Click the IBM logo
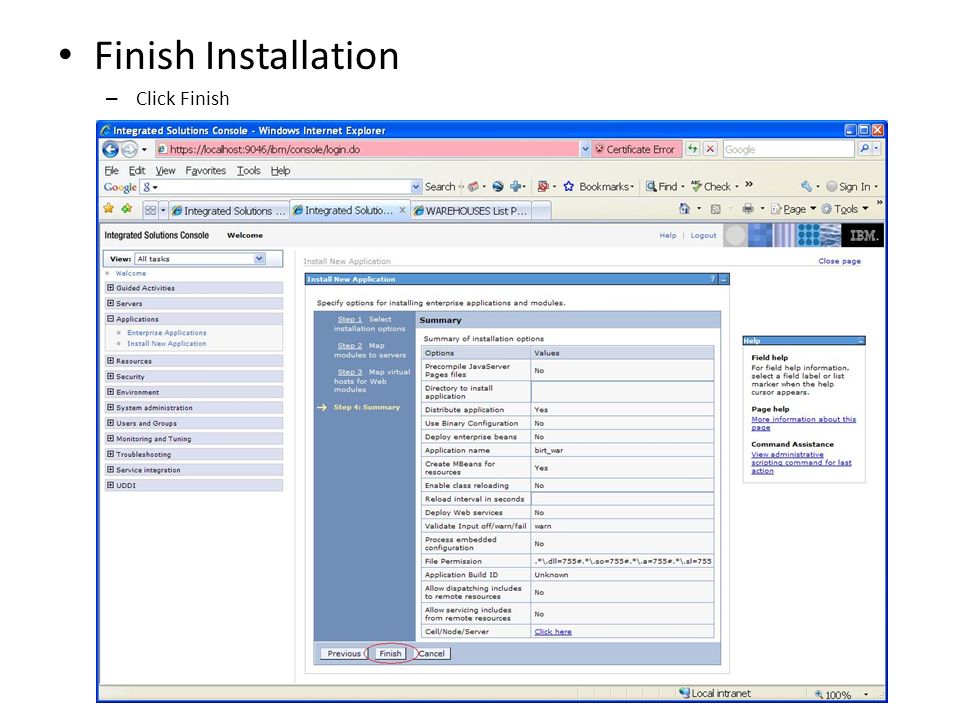The width and height of the screenshot is (960, 720). pos(863,235)
